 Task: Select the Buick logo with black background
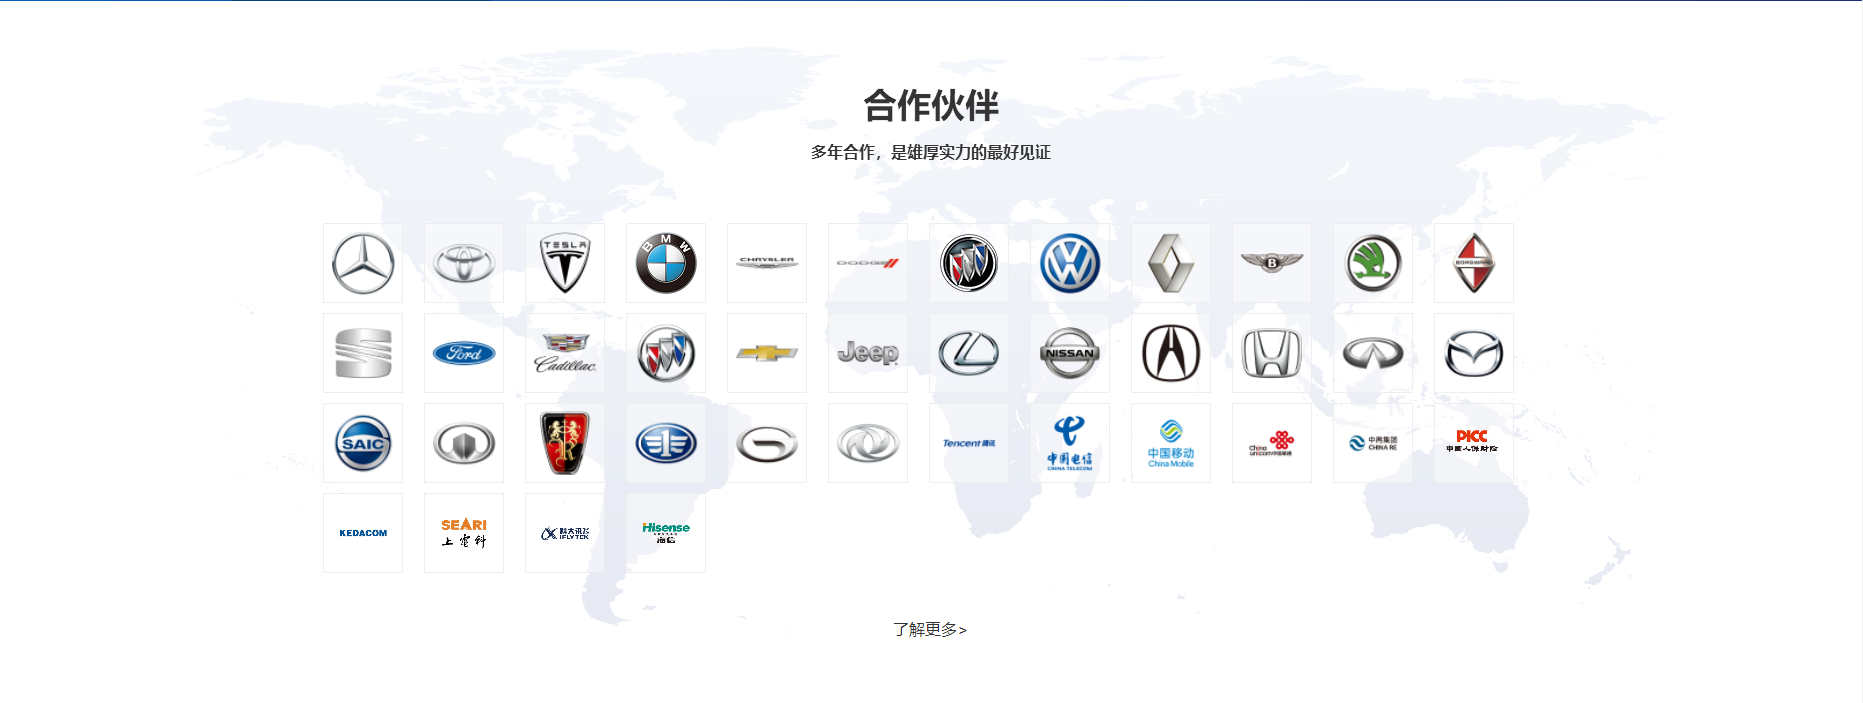[969, 263]
